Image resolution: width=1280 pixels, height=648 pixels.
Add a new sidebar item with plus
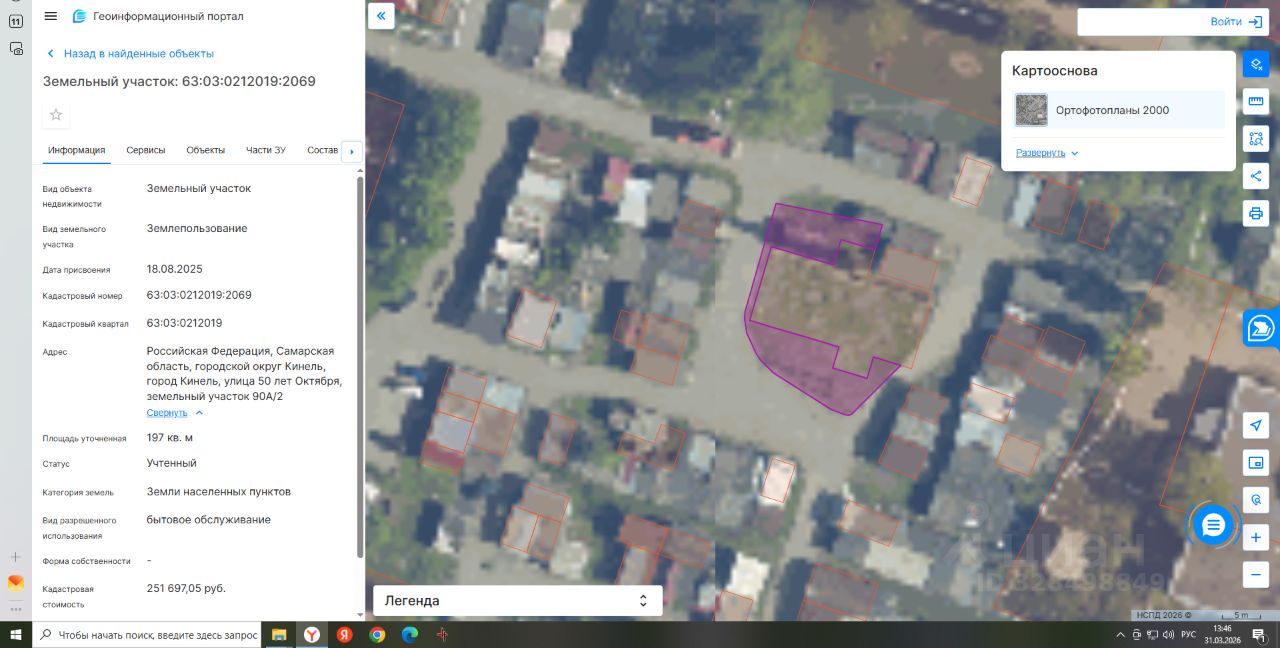(15, 557)
